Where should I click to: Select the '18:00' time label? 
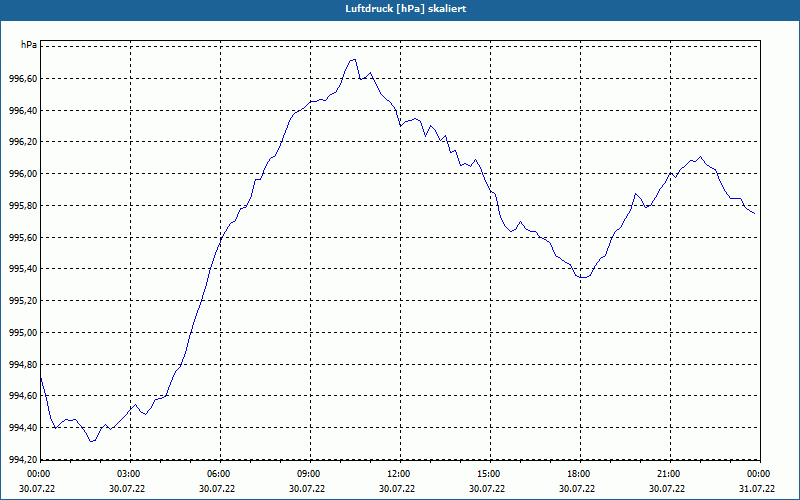[580, 474]
